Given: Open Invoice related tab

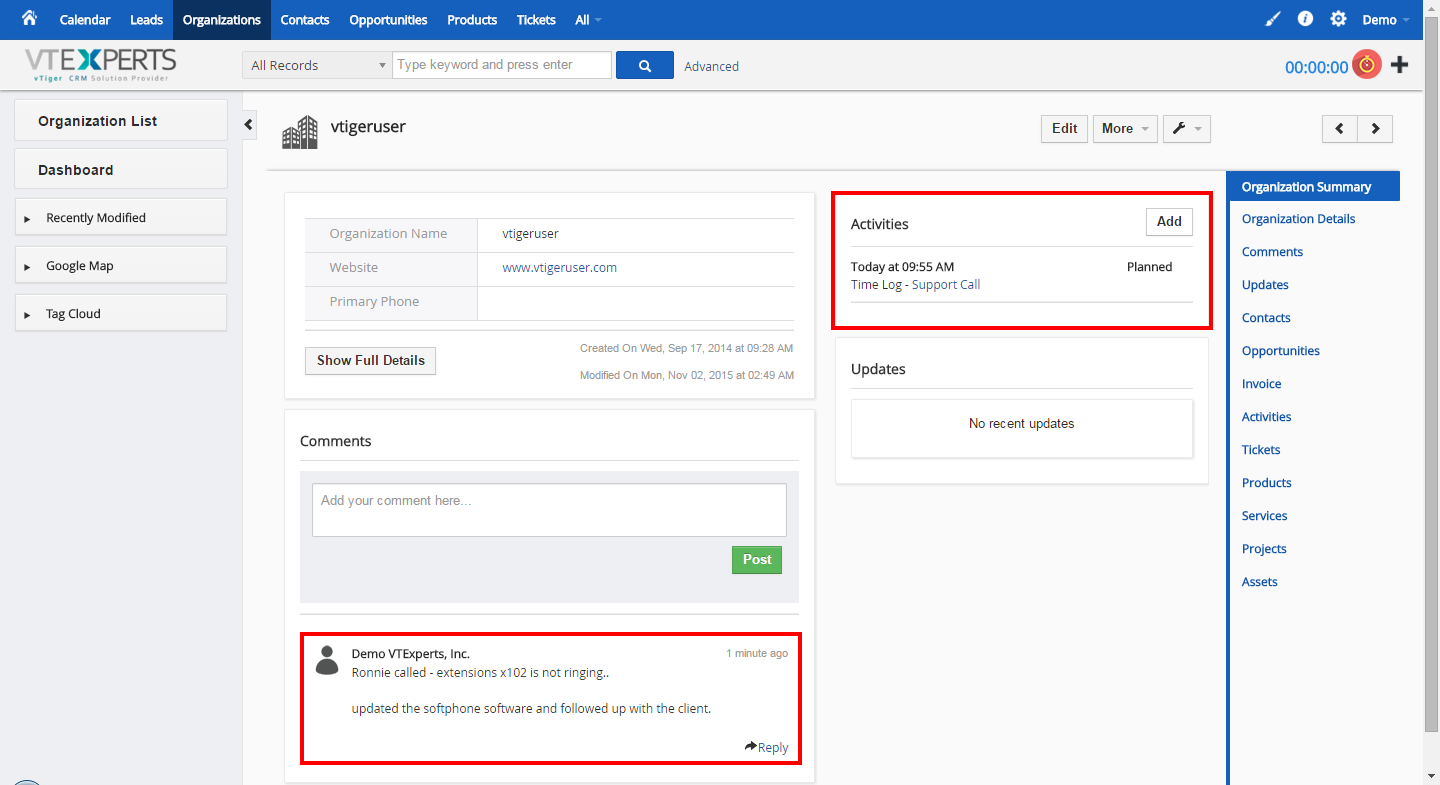Looking at the screenshot, I should [1262, 384].
